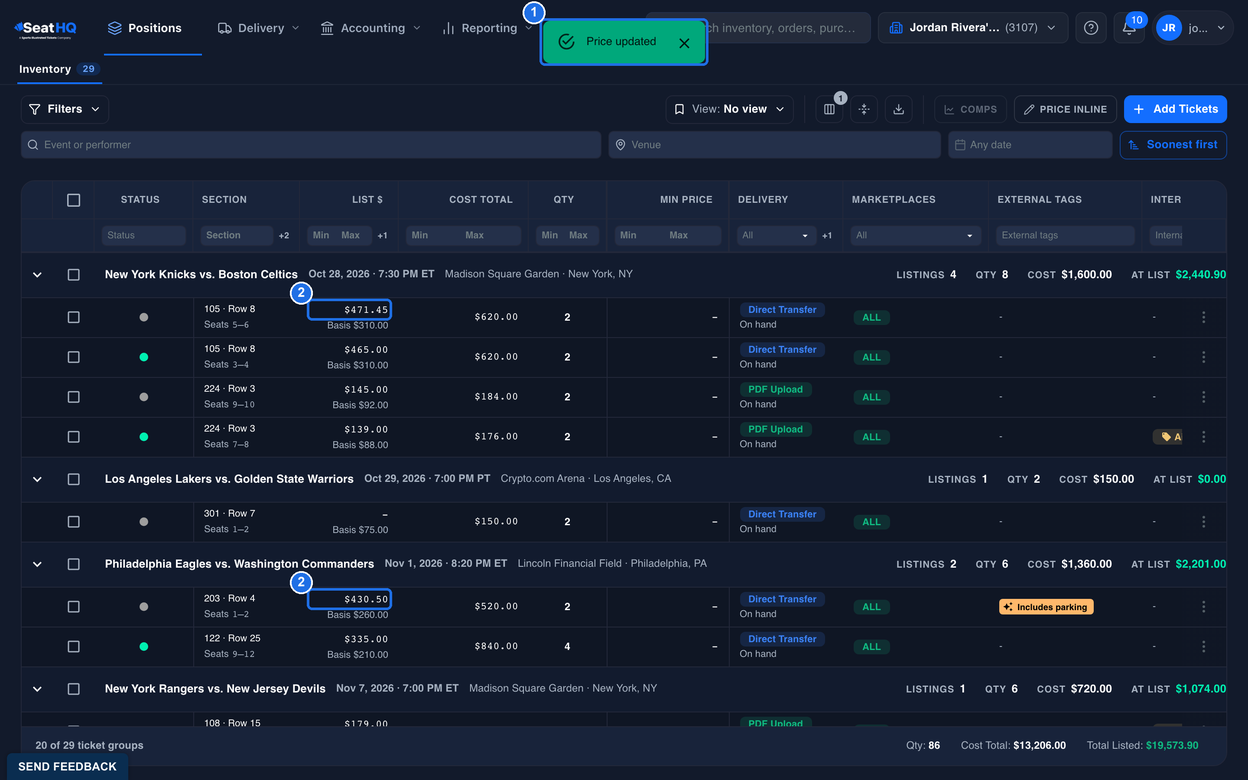1248x780 pixels.
Task: Check the 301 Row 7 listing checkbox
Action: point(73,522)
